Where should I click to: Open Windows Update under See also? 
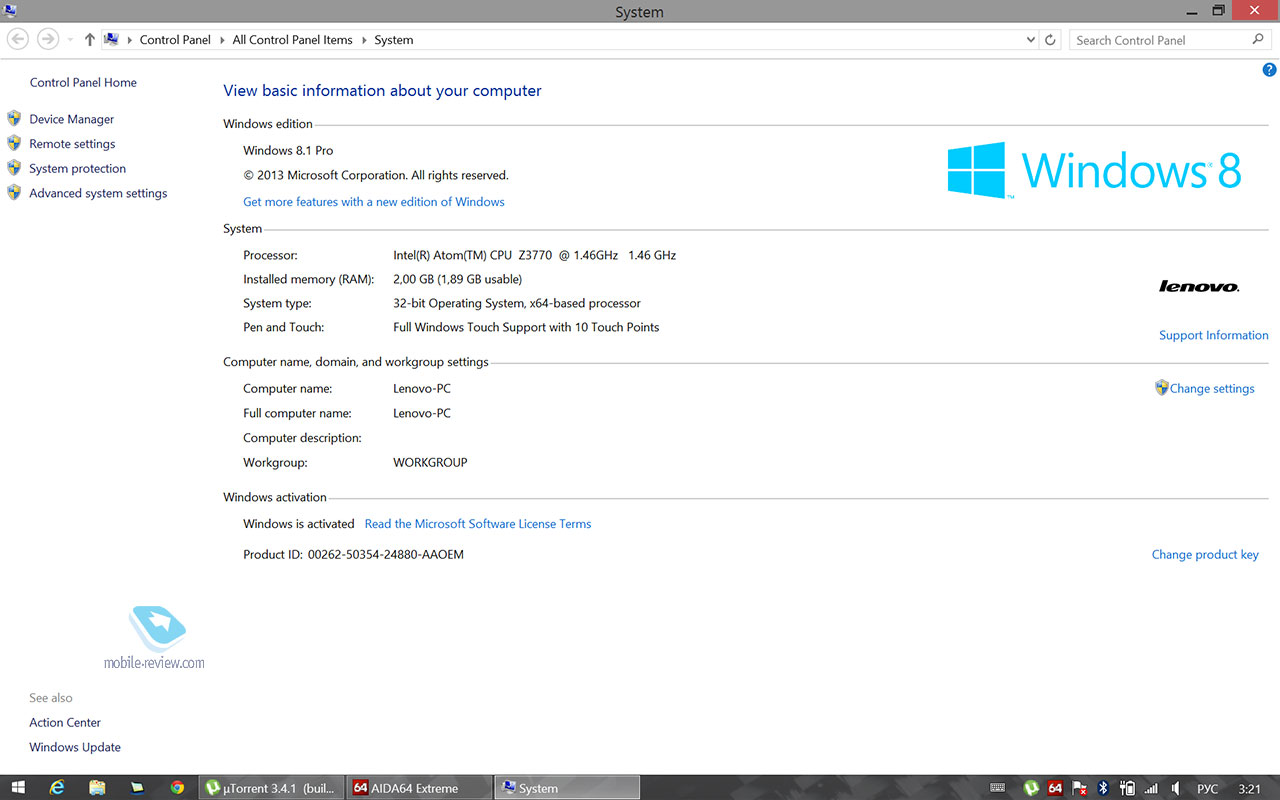click(75, 748)
